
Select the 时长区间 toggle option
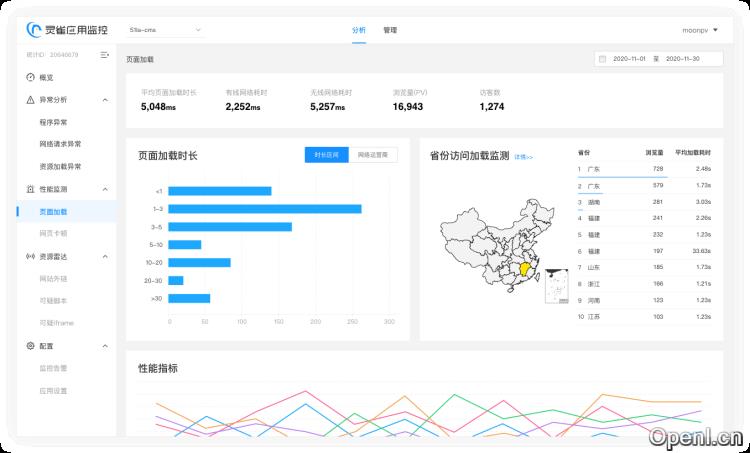tap(326, 155)
